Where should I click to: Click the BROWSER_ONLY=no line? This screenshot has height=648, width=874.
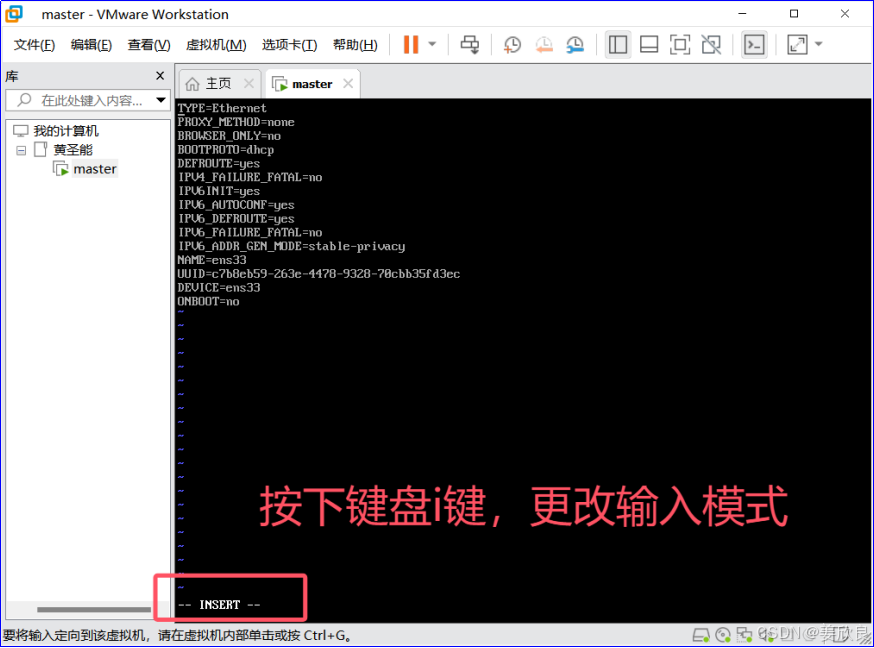tap(229, 136)
